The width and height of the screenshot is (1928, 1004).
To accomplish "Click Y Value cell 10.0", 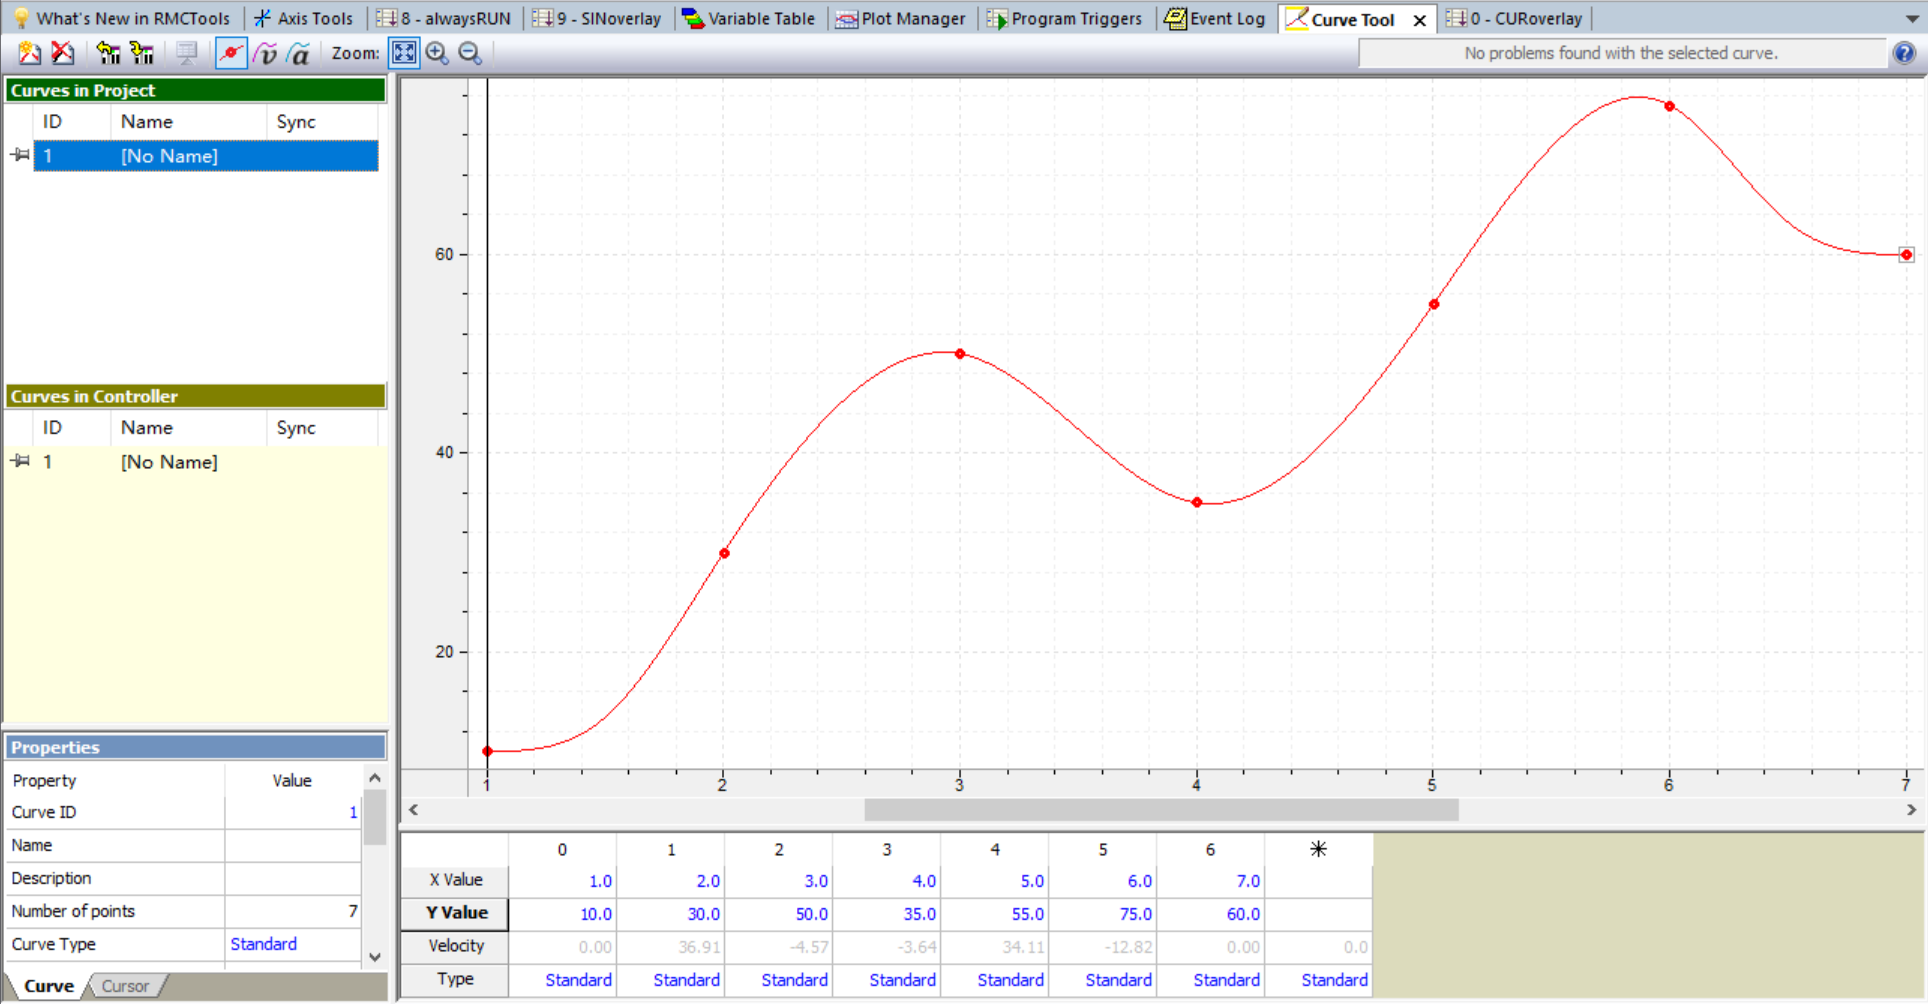I will tap(563, 914).
